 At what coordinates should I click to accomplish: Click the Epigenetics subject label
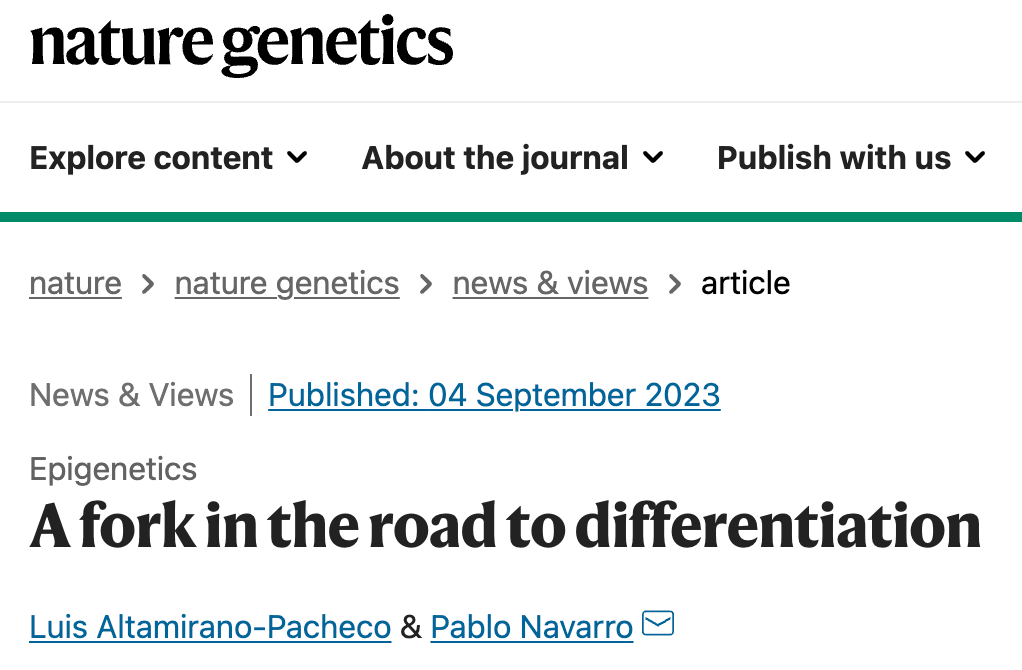113,469
